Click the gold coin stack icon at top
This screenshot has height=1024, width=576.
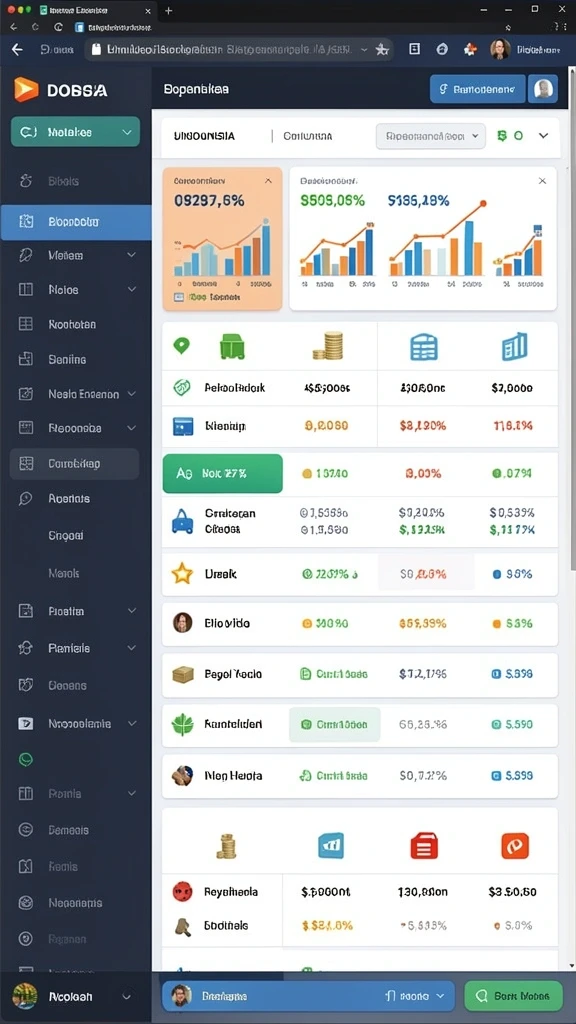pos(328,345)
